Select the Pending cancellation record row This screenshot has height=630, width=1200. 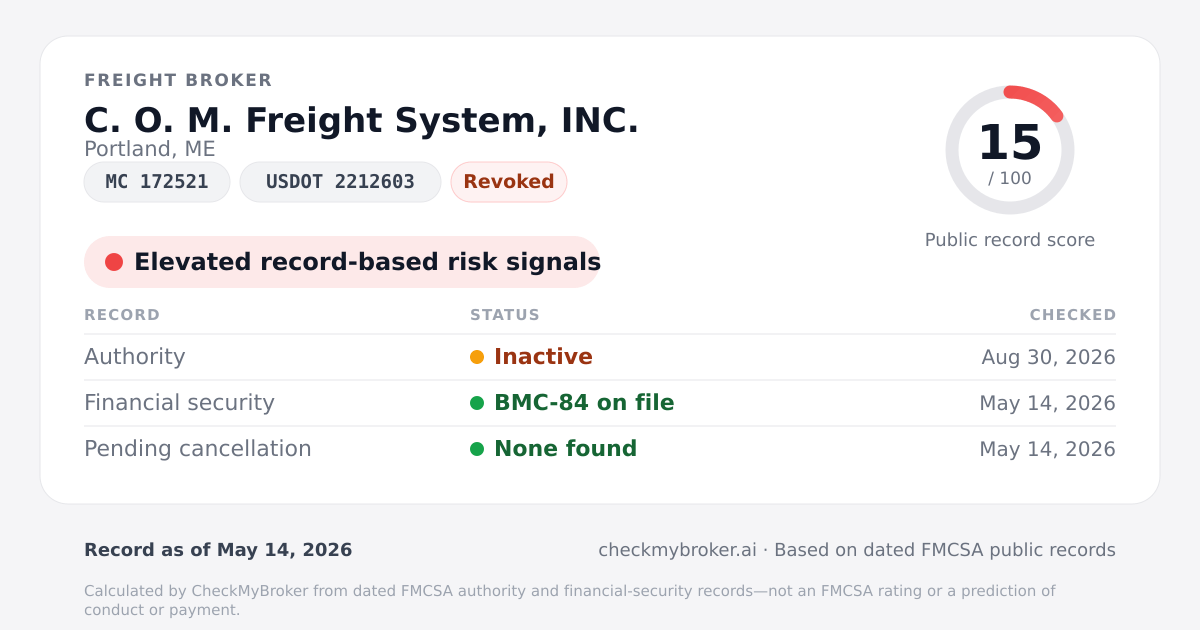[x=600, y=449]
